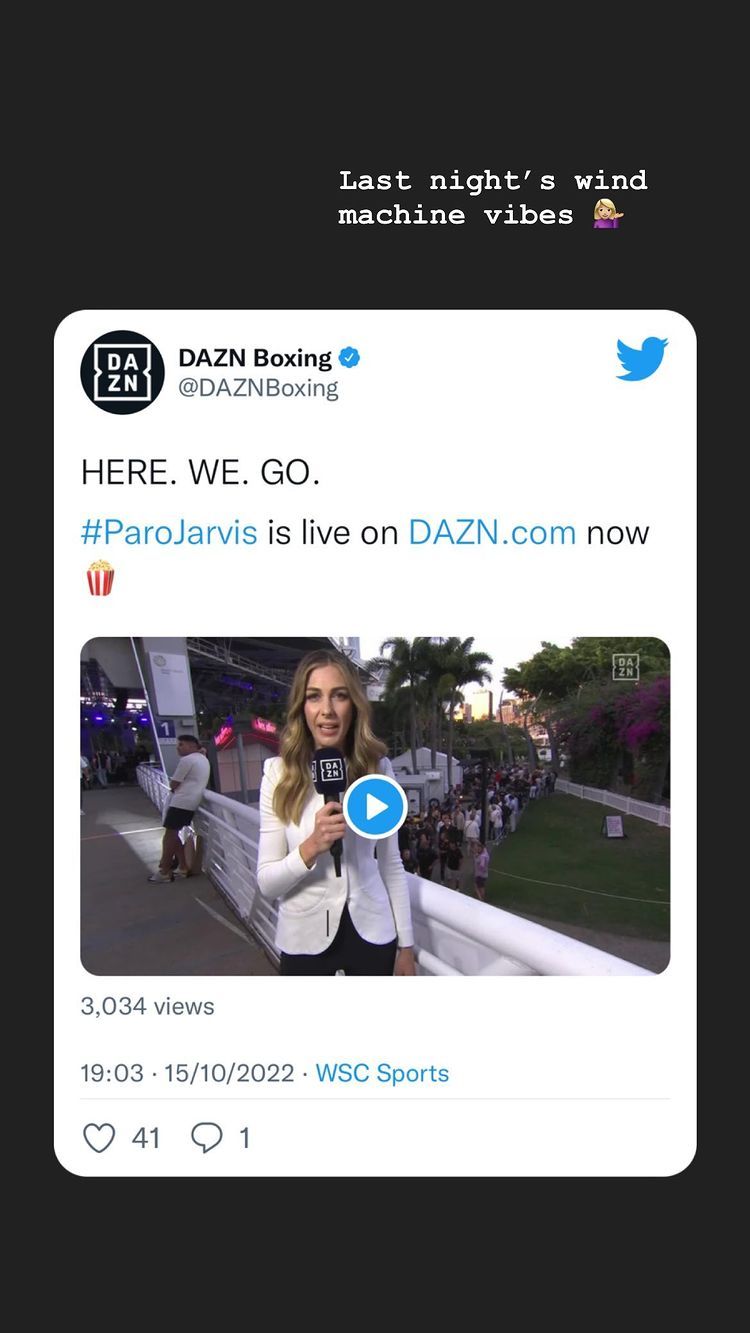This screenshot has height=1333, width=750.
Task: Click the video thumbnail of reporter
Action: 375,806
